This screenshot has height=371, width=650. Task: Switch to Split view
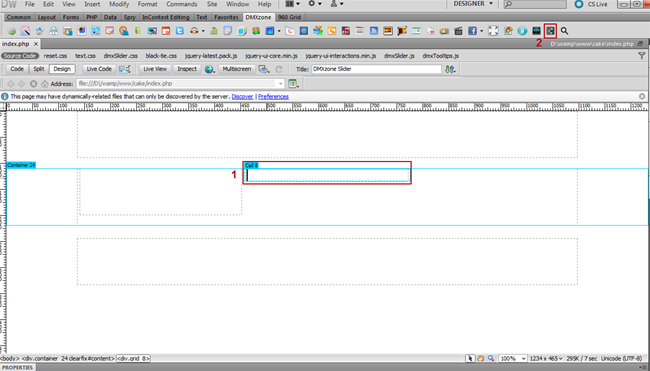click(39, 69)
